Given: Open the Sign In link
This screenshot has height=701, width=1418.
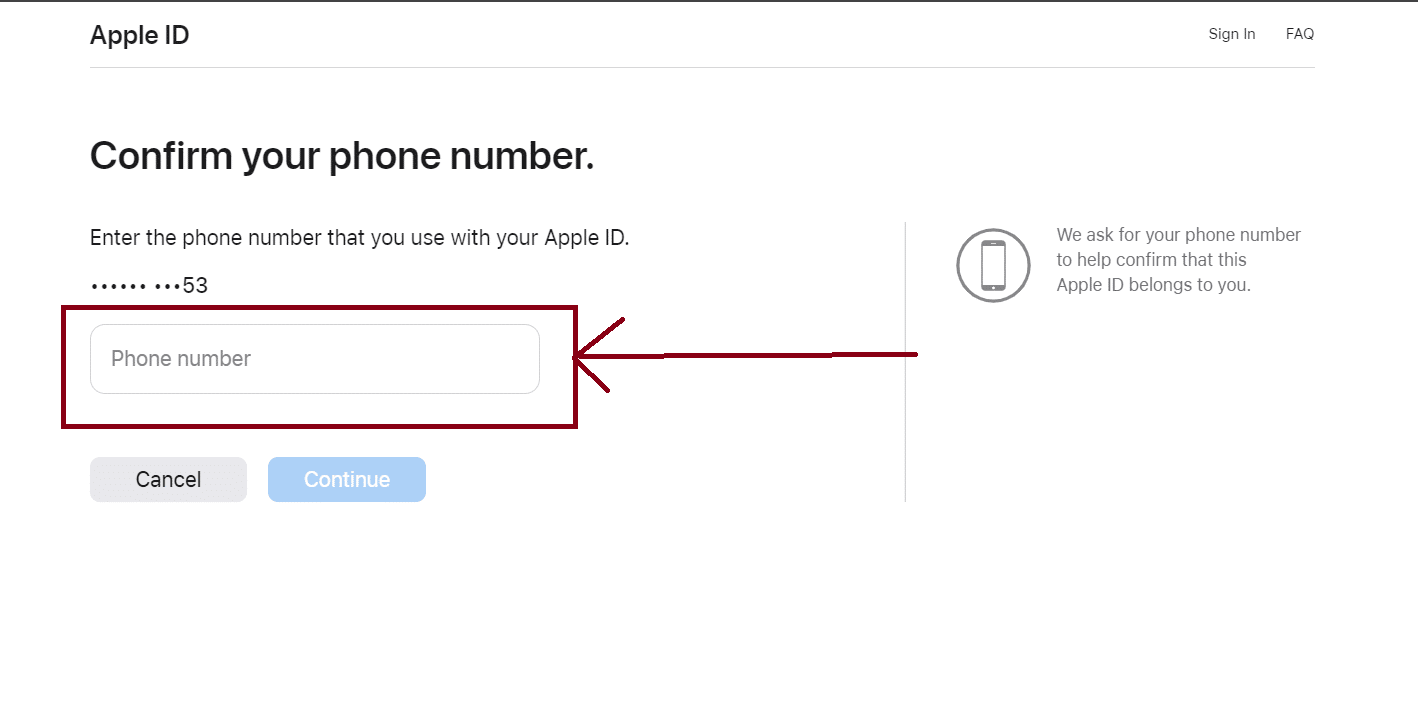Looking at the screenshot, I should point(1231,34).
